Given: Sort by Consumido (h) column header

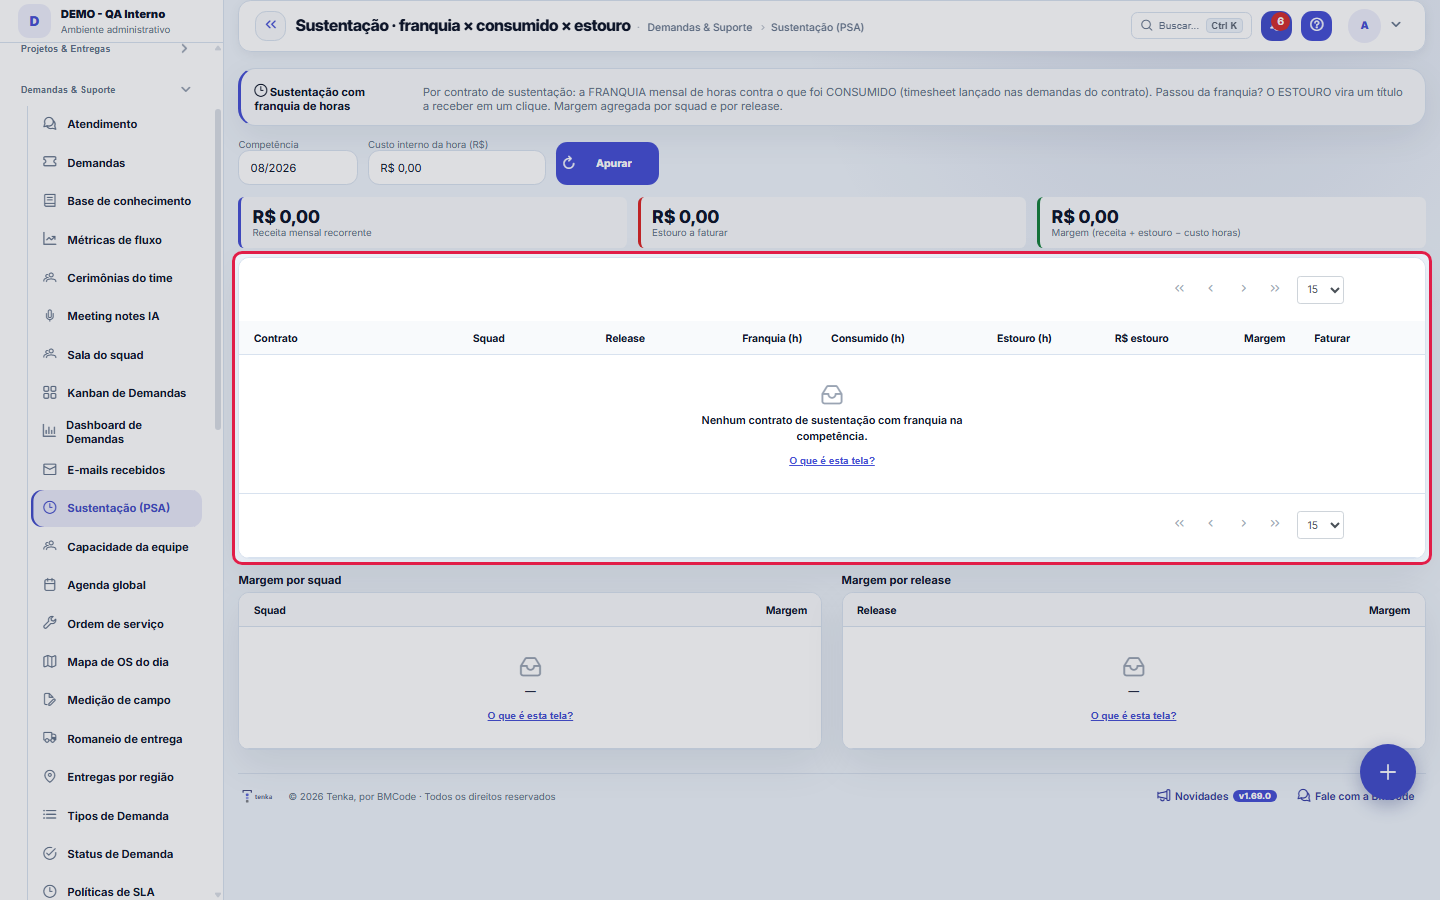Looking at the screenshot, I should click(x=867, y=338).
